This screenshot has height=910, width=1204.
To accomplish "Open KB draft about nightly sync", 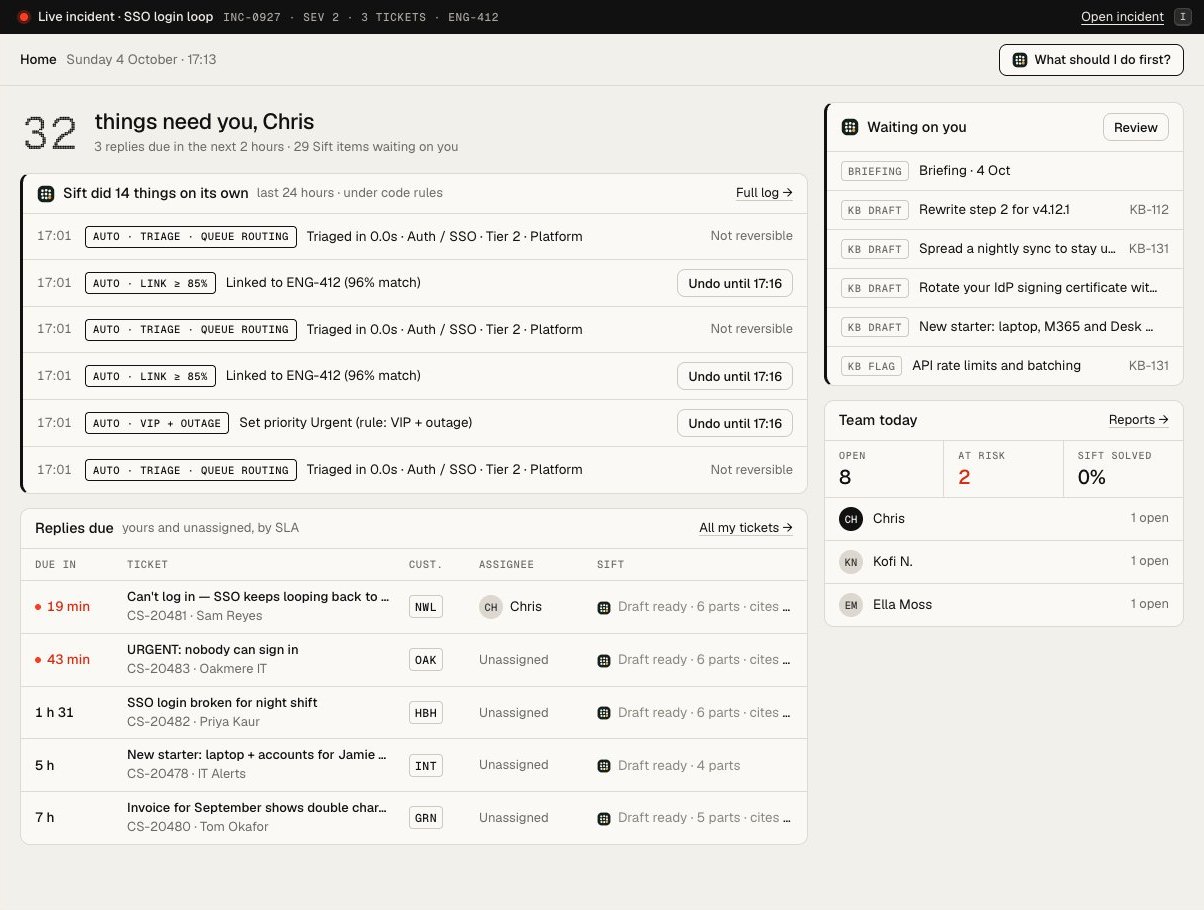I will [1004, 248].
